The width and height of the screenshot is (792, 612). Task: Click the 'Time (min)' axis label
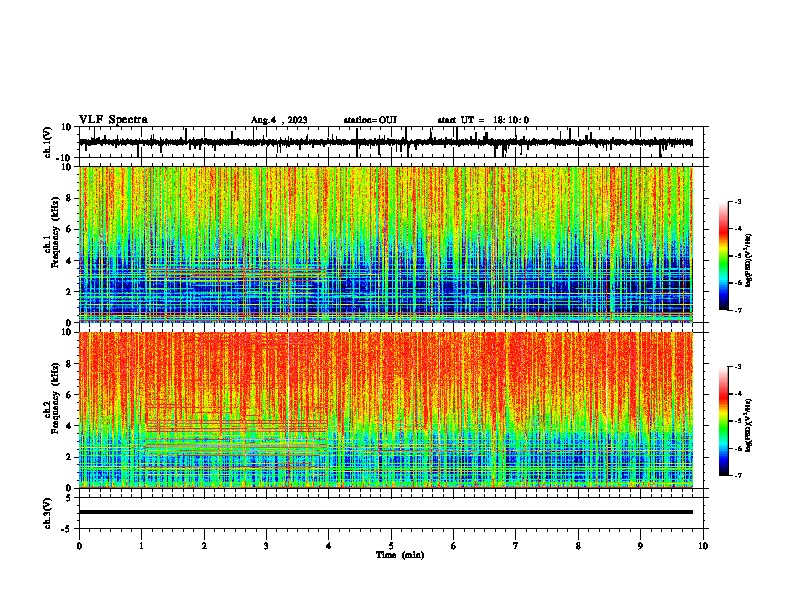click(x=400, y=555)
